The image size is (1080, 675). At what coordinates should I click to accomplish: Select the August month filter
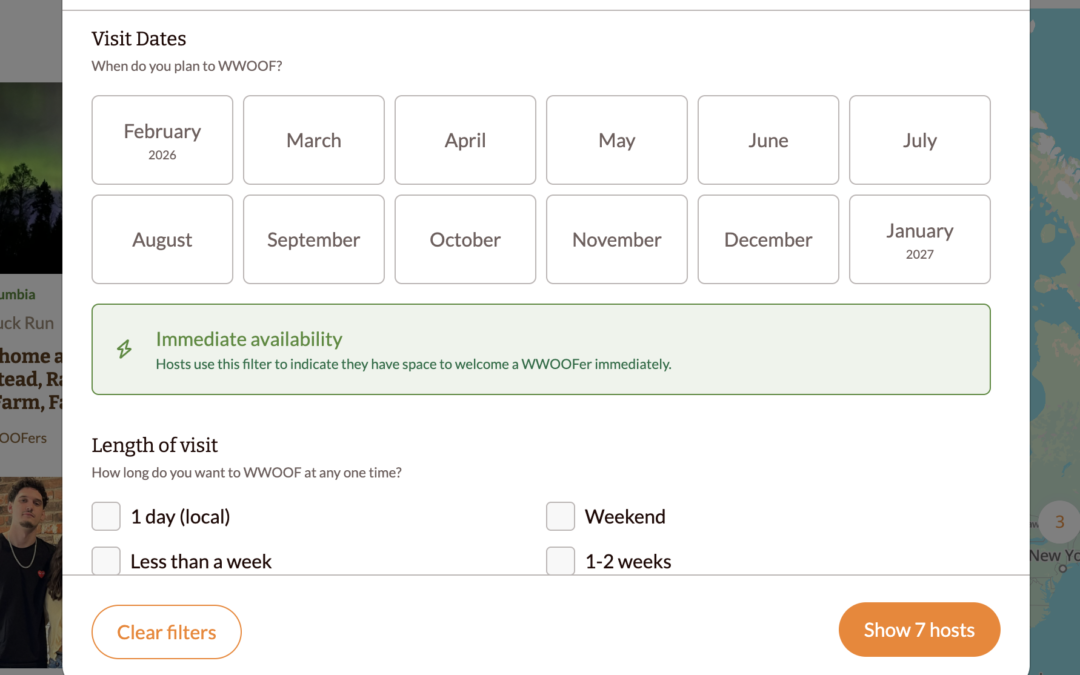162,239
